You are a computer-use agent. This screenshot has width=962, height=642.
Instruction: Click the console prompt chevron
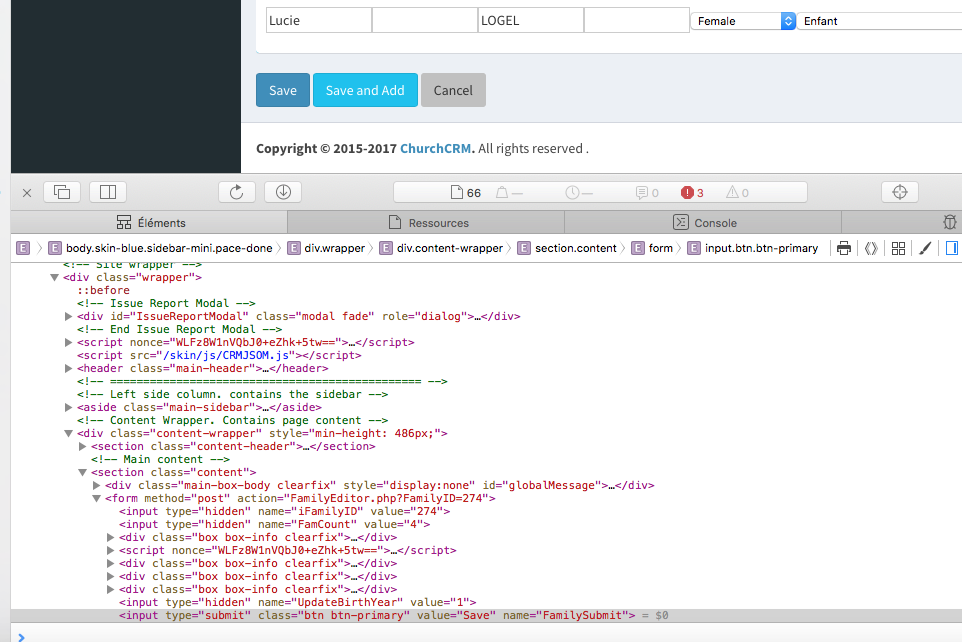coord(21,637)
